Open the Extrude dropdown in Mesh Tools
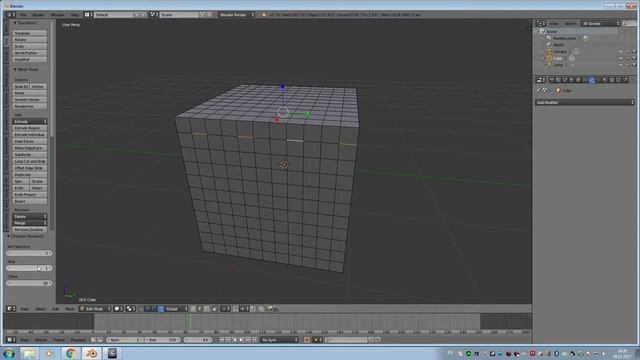Screen dimensions: 640x360 [x=29, y=122]
